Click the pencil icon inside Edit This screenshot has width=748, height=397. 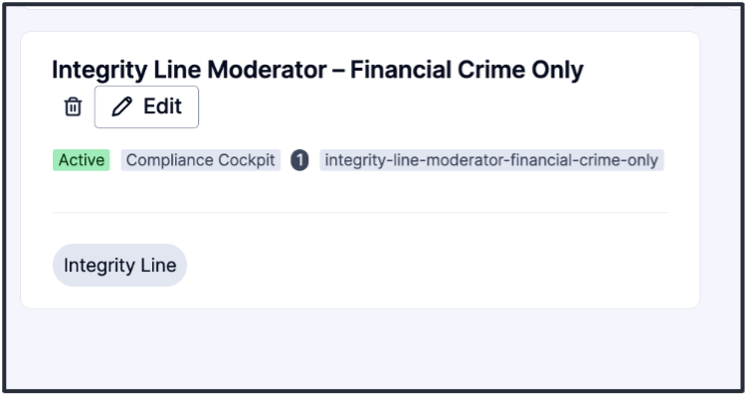pos(122,106)
